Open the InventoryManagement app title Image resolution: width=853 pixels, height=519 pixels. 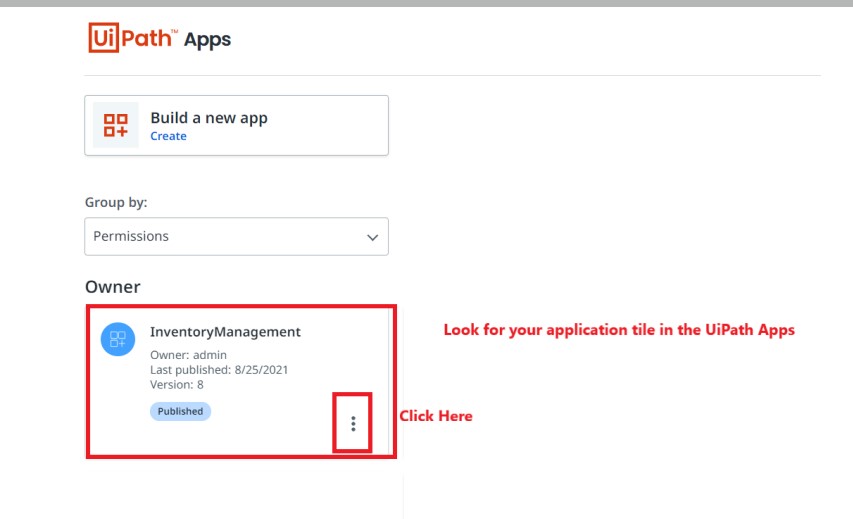[225, 331]
